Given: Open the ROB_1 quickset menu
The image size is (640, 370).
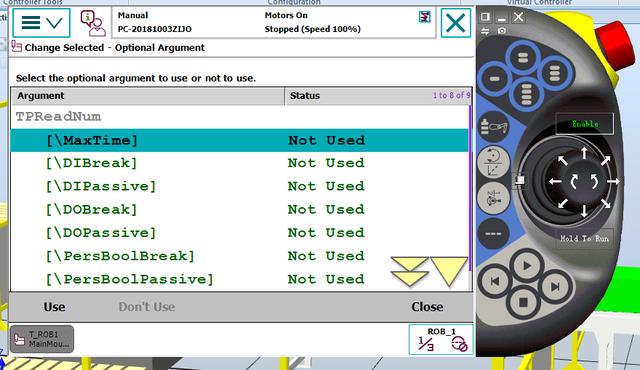Looking at the screenshot, I should point(441,339).
